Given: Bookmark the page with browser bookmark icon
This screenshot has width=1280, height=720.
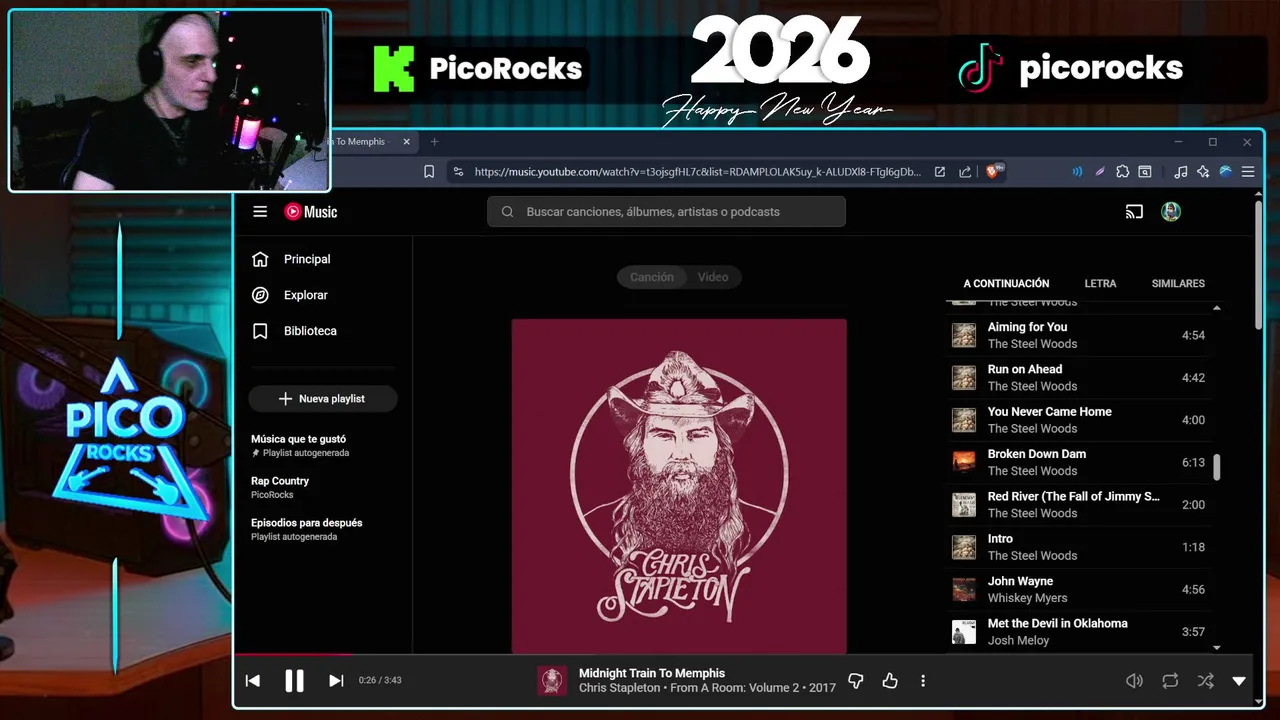Looking at the screenshot, I should coord(429,172).
